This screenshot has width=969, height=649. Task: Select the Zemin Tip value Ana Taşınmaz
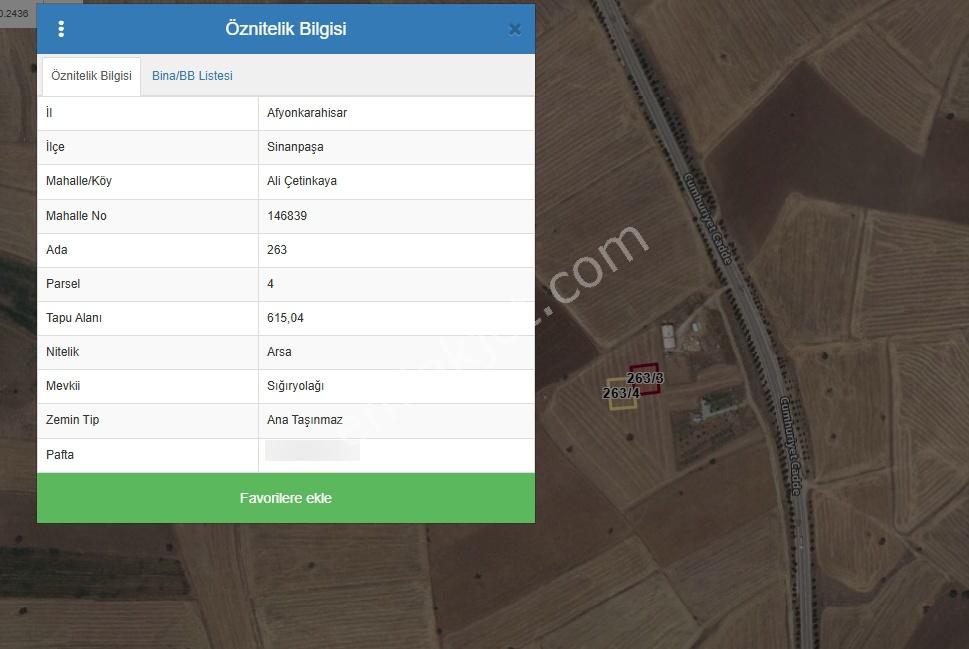pos(305,420)
